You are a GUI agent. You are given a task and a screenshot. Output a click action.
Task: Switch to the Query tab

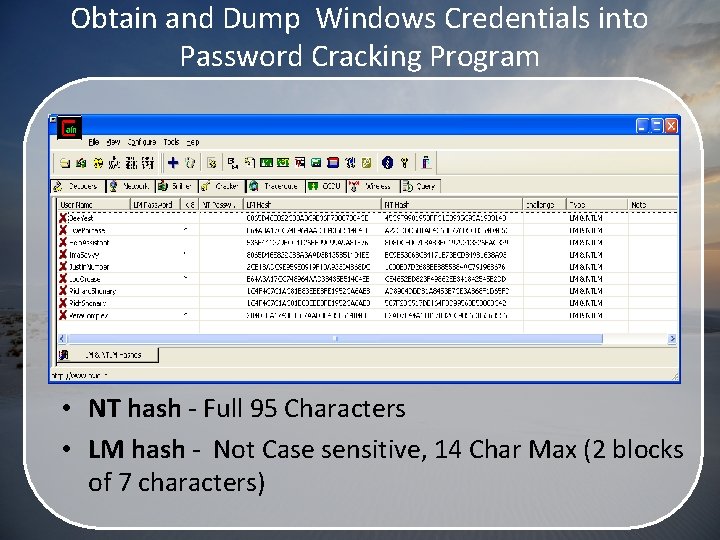pyautogui.click(x=420, y=186)
